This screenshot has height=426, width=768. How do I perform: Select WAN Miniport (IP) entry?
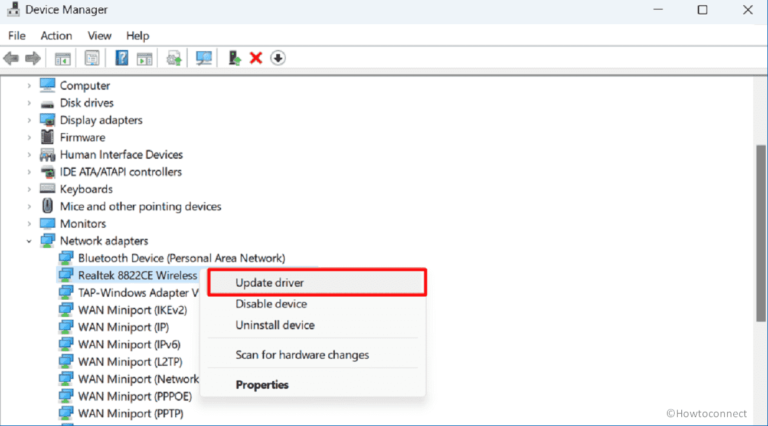click(x=123, y=327)
